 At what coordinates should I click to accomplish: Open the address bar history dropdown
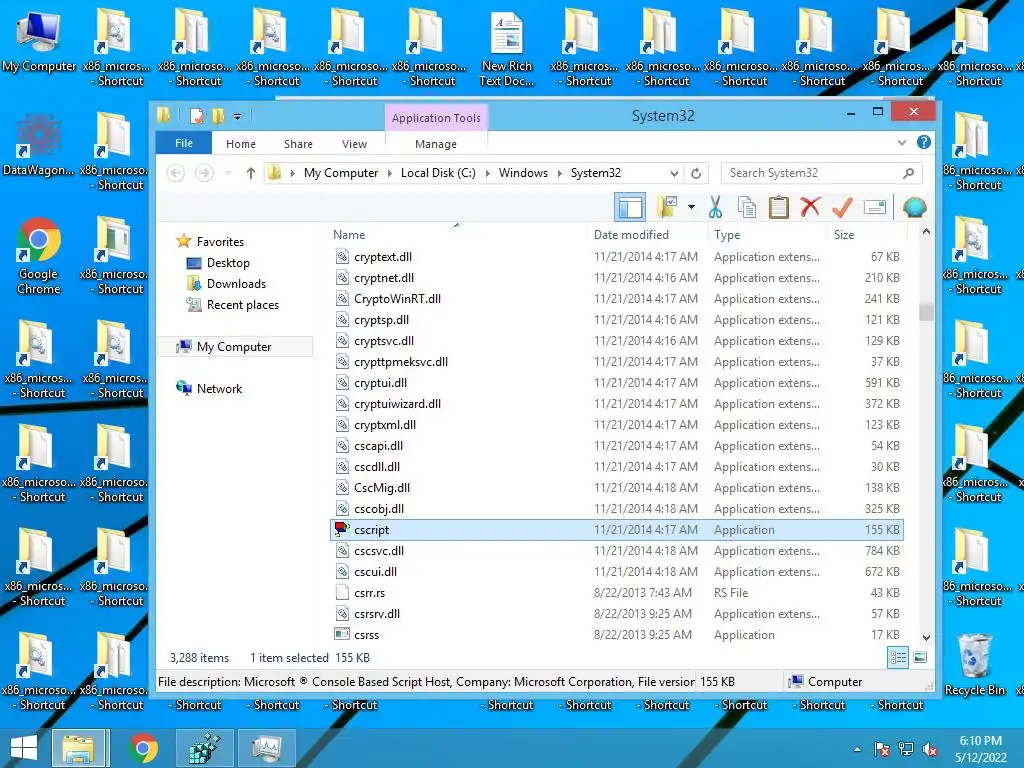[x=674, y=174]
